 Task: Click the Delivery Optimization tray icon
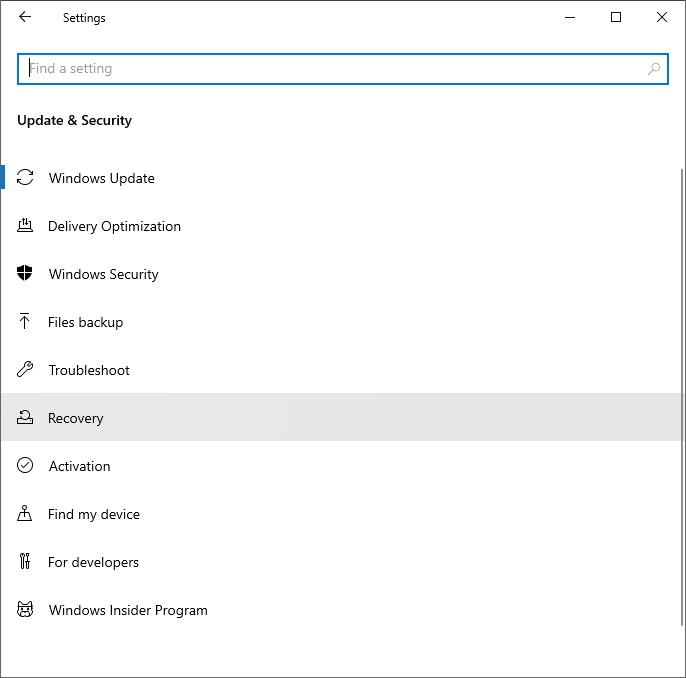coord(25,226)
